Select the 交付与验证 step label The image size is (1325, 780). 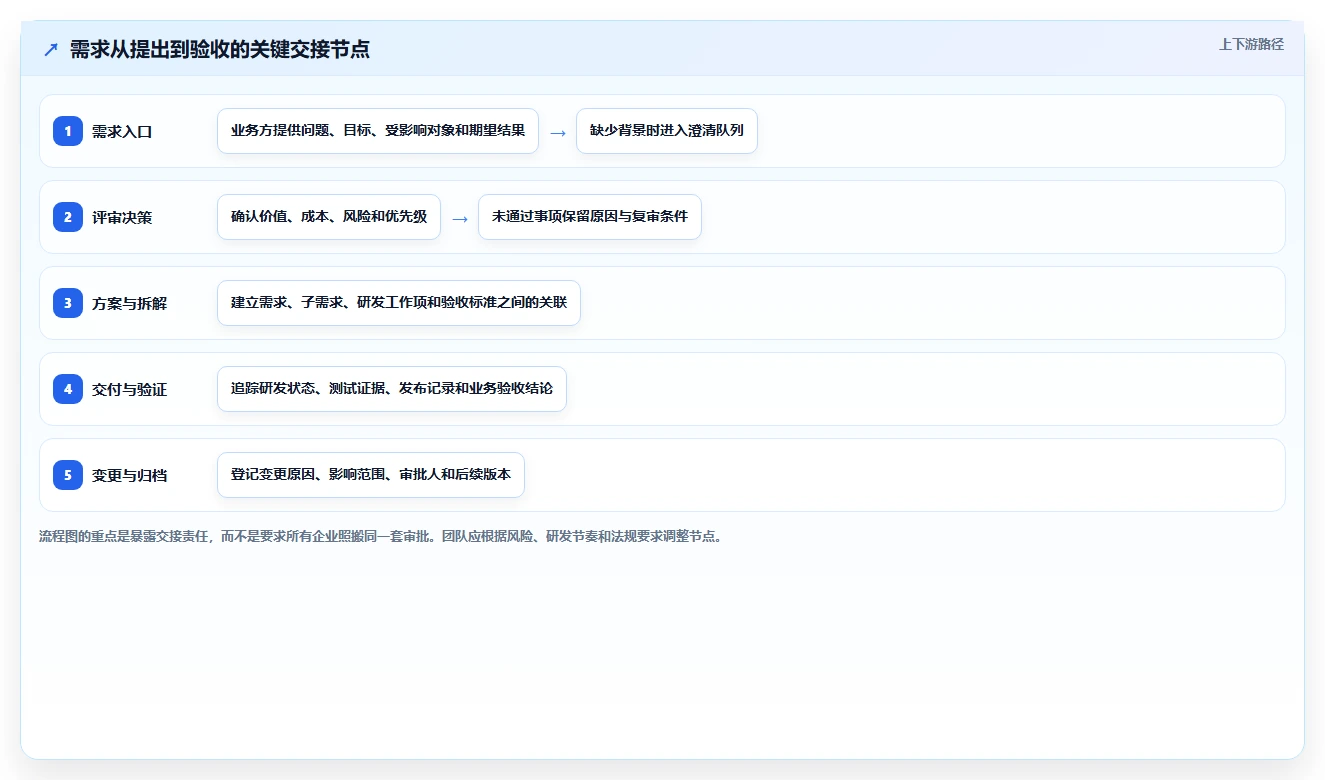point(129,389)
